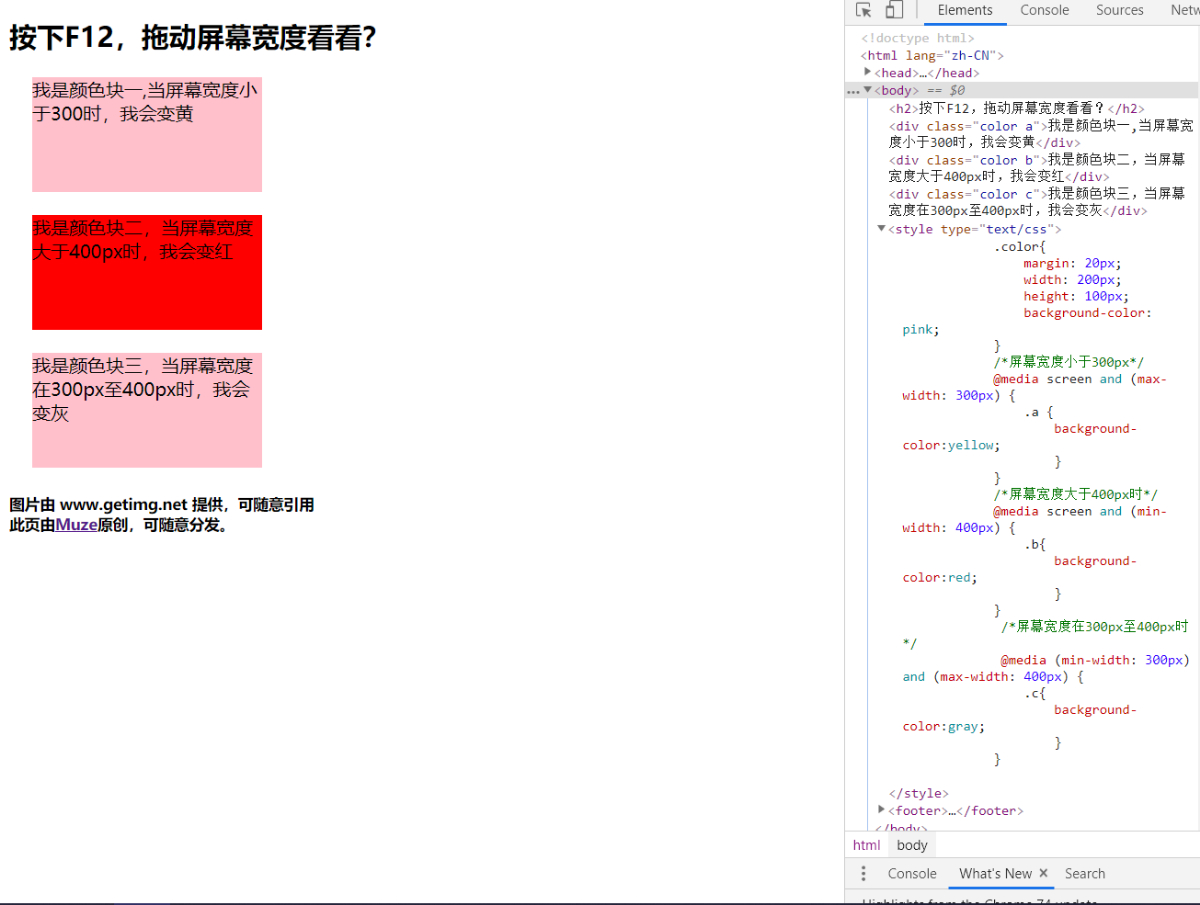The width and height of the screenshot is (1200, 905).
Task: Close the What's New drawer tab
Action: coord(1043,873)
